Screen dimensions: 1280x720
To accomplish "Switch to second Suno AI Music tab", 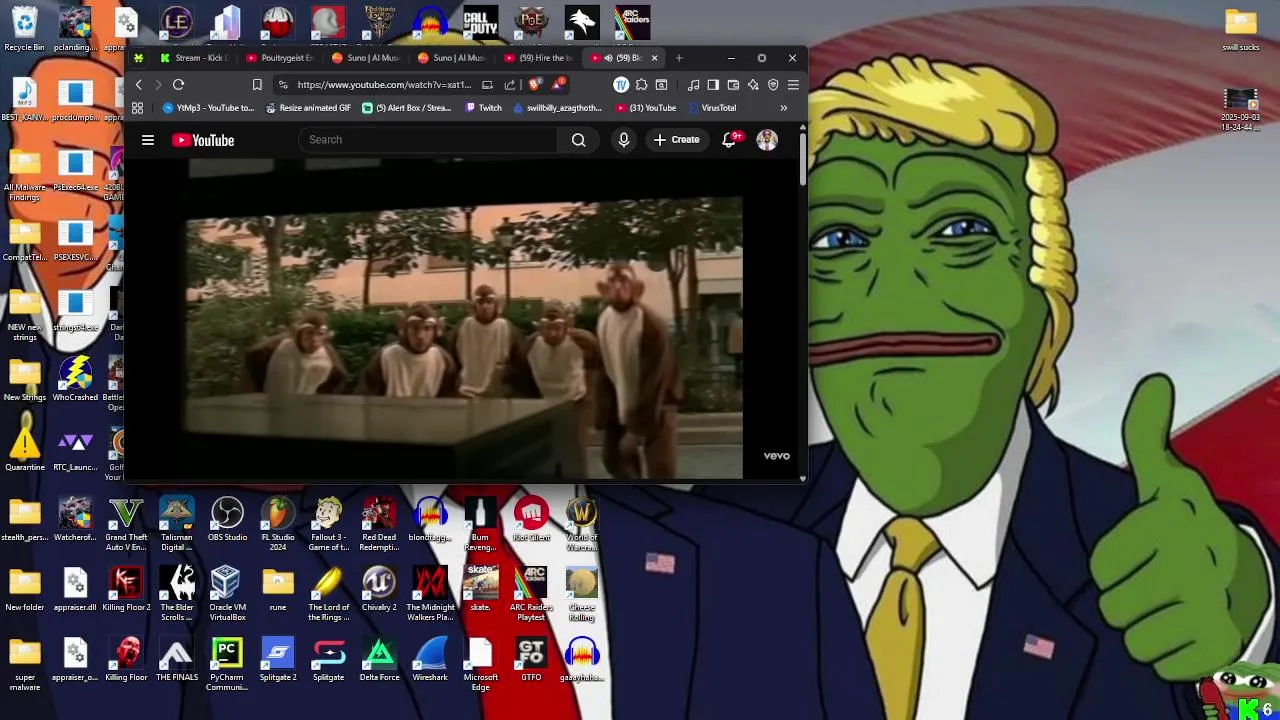I will (x=451, y=58).
